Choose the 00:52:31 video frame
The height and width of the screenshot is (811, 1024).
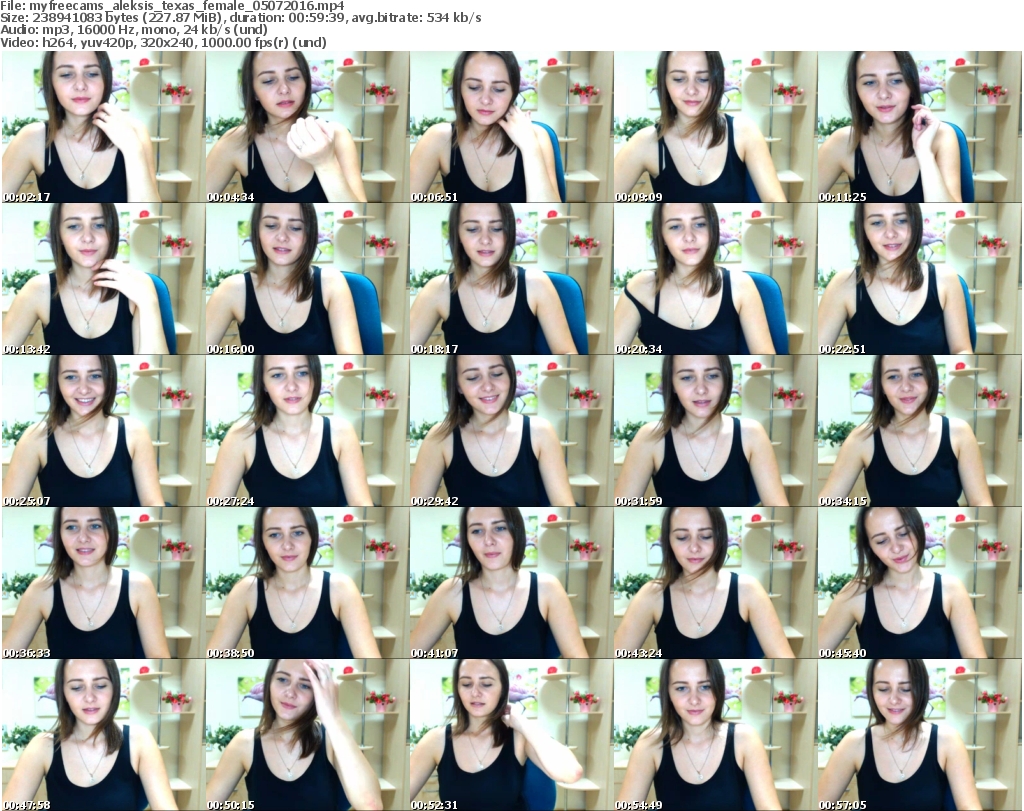coord(511,735)
